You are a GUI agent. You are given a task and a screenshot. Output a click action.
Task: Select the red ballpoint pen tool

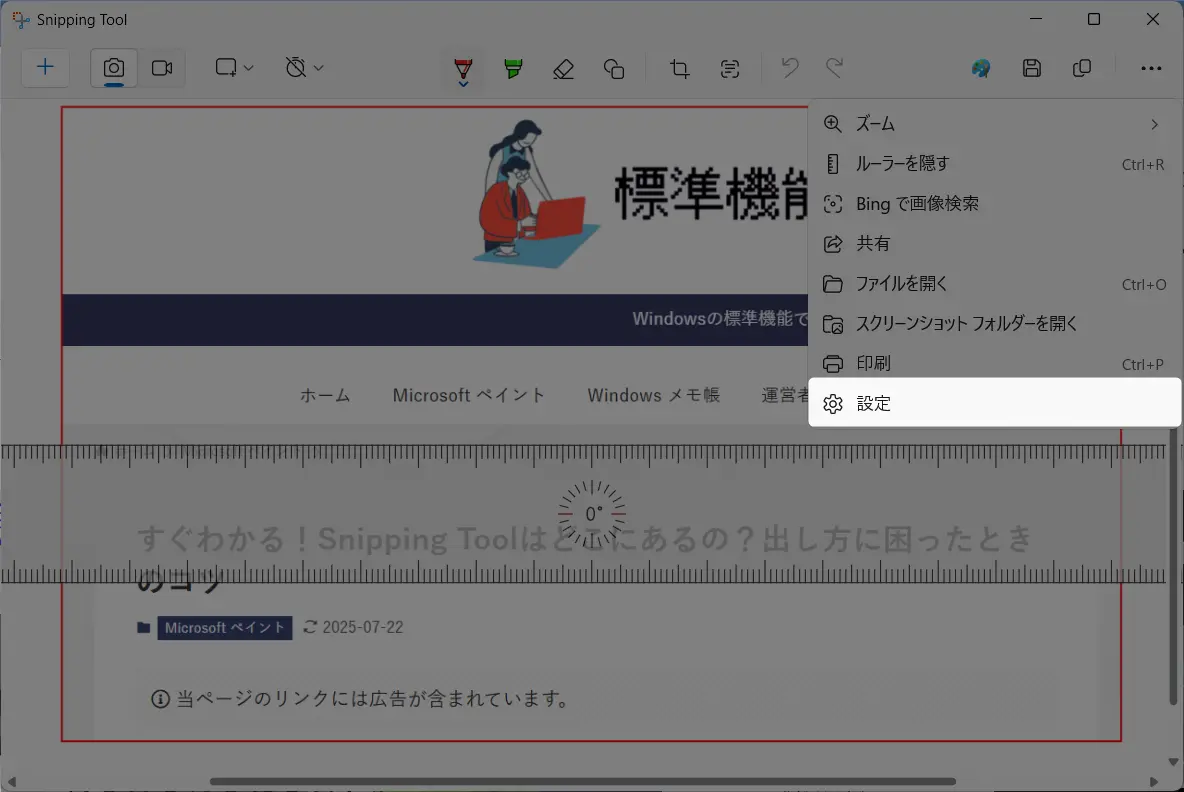click(463, 69)
